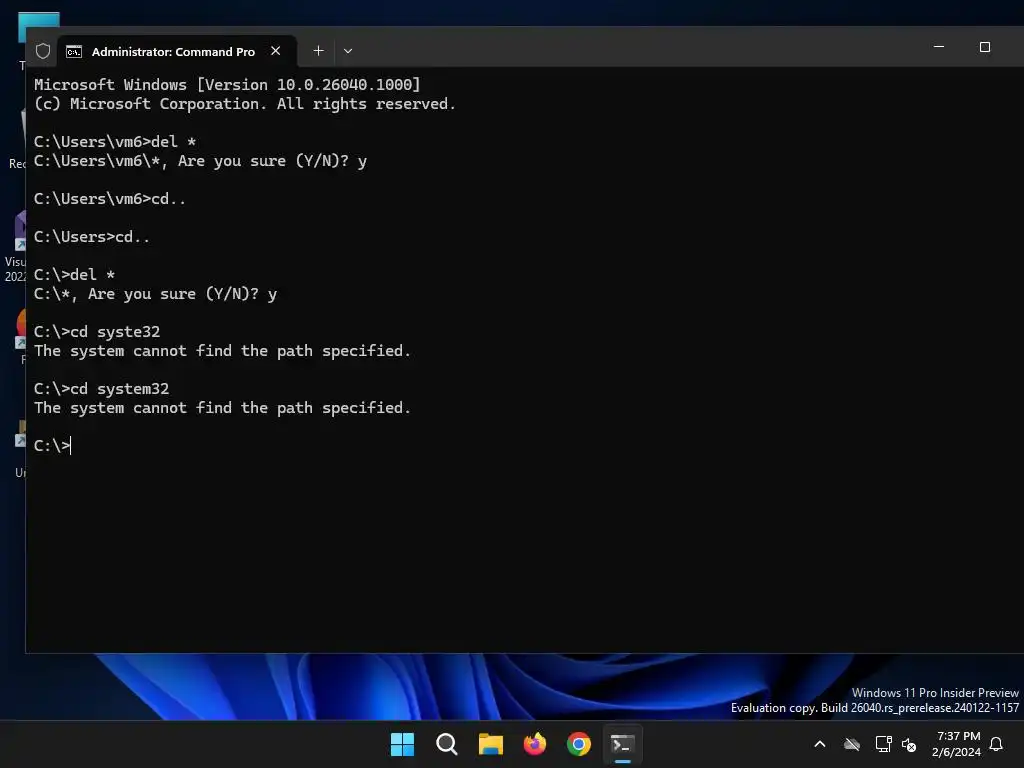Viewport: 1024px width, 768px height.
Task: Click the Terminal icon on taskbar
Action: 622,744
